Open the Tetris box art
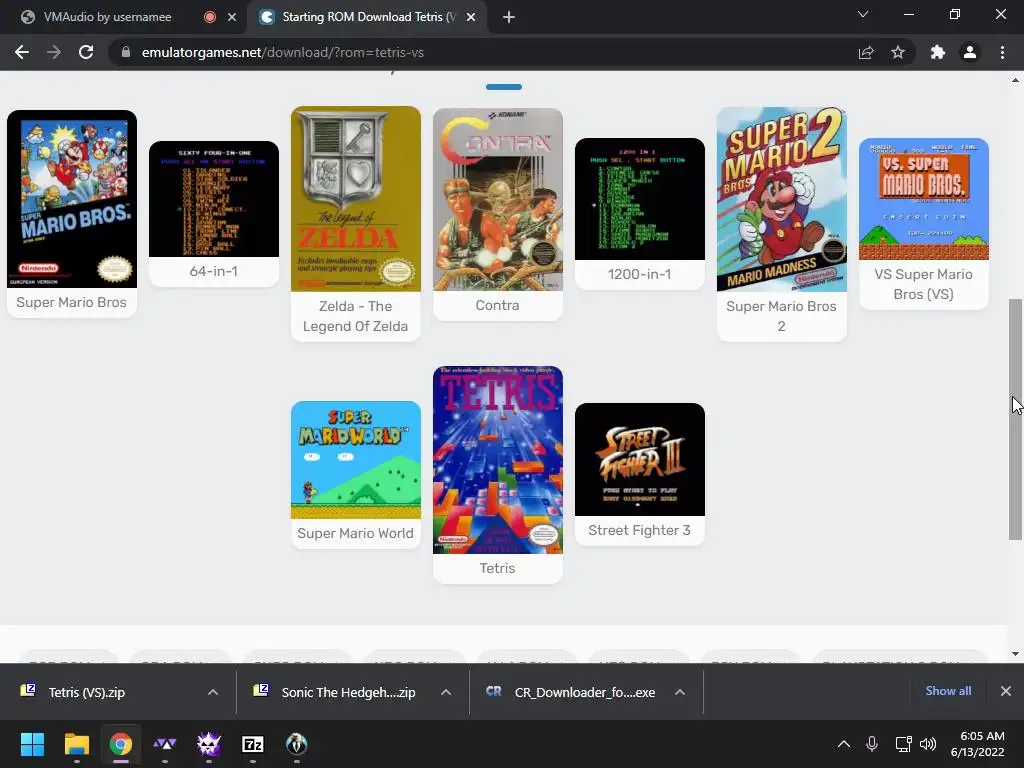The width and height of the screenshot is (1024, 768). [x=498, y=460]
